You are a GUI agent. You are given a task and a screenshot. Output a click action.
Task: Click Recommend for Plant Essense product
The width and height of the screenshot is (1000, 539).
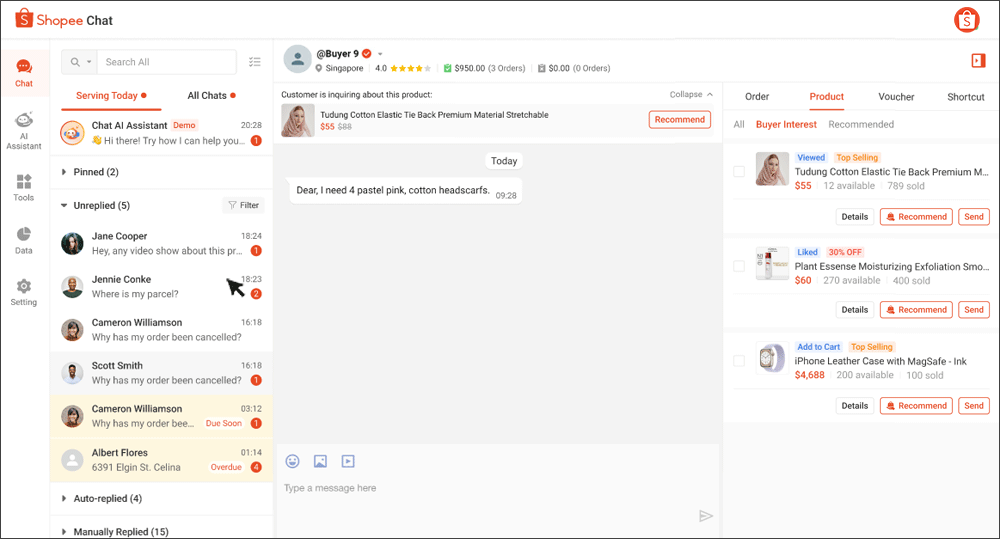click(x=916, y=310)
